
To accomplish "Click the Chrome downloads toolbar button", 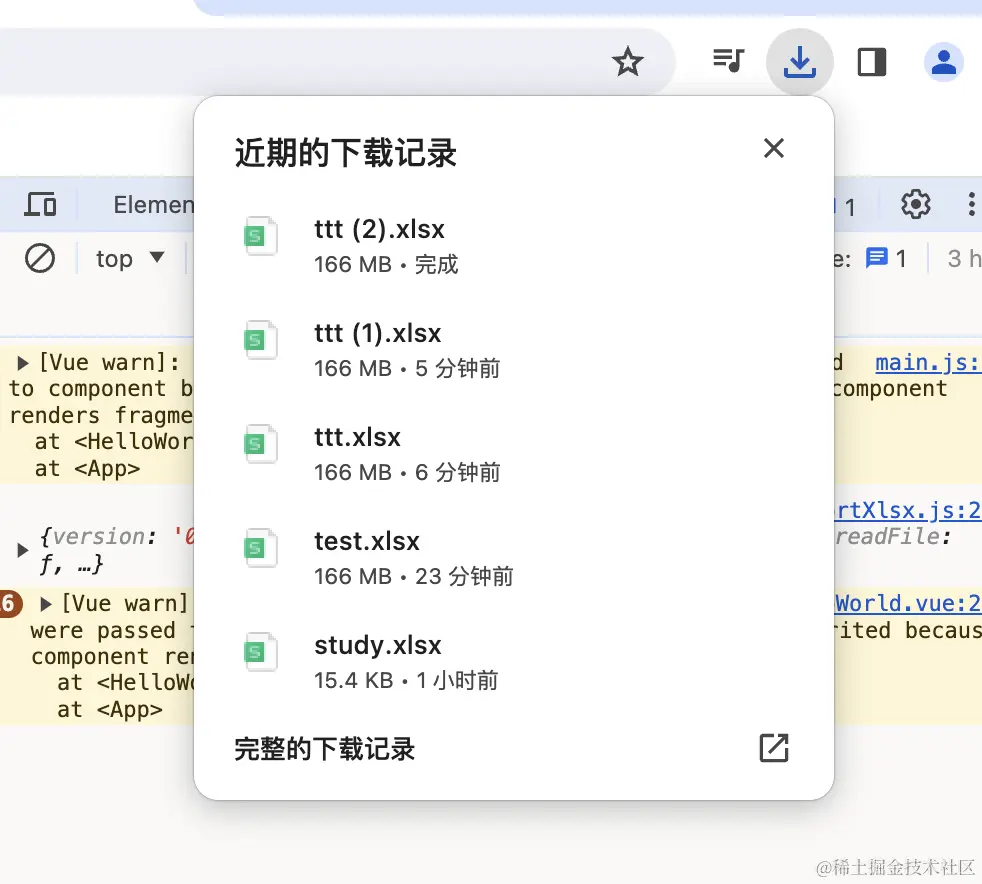I will click(x=800, y=62).
